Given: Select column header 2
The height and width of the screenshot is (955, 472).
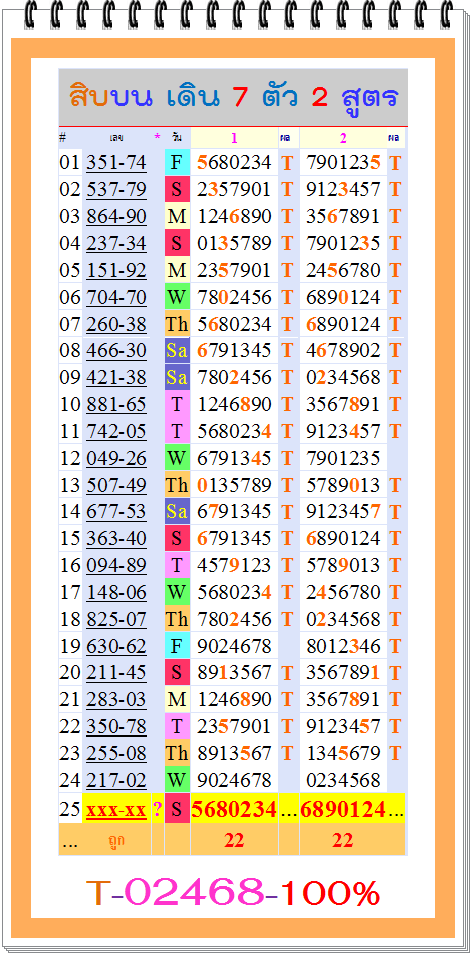Looking at the screenshot, I should [x=343, y=138].
